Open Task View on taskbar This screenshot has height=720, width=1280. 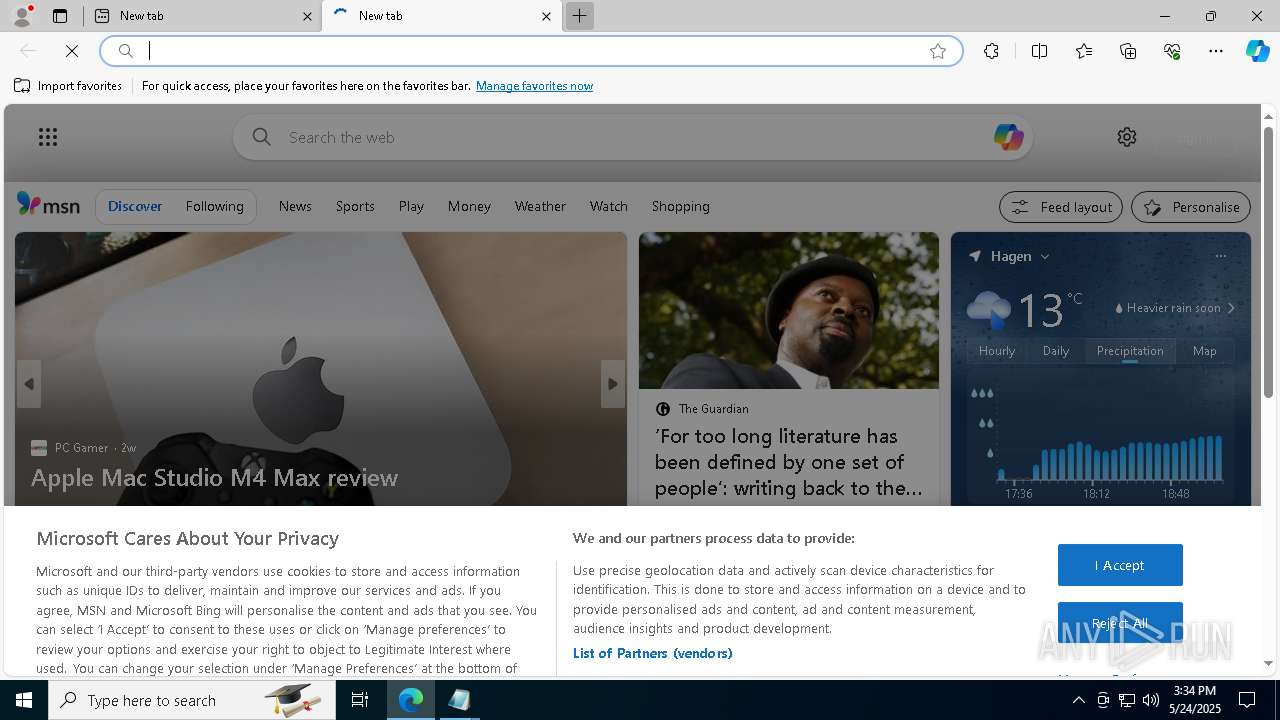pos(360,700)
